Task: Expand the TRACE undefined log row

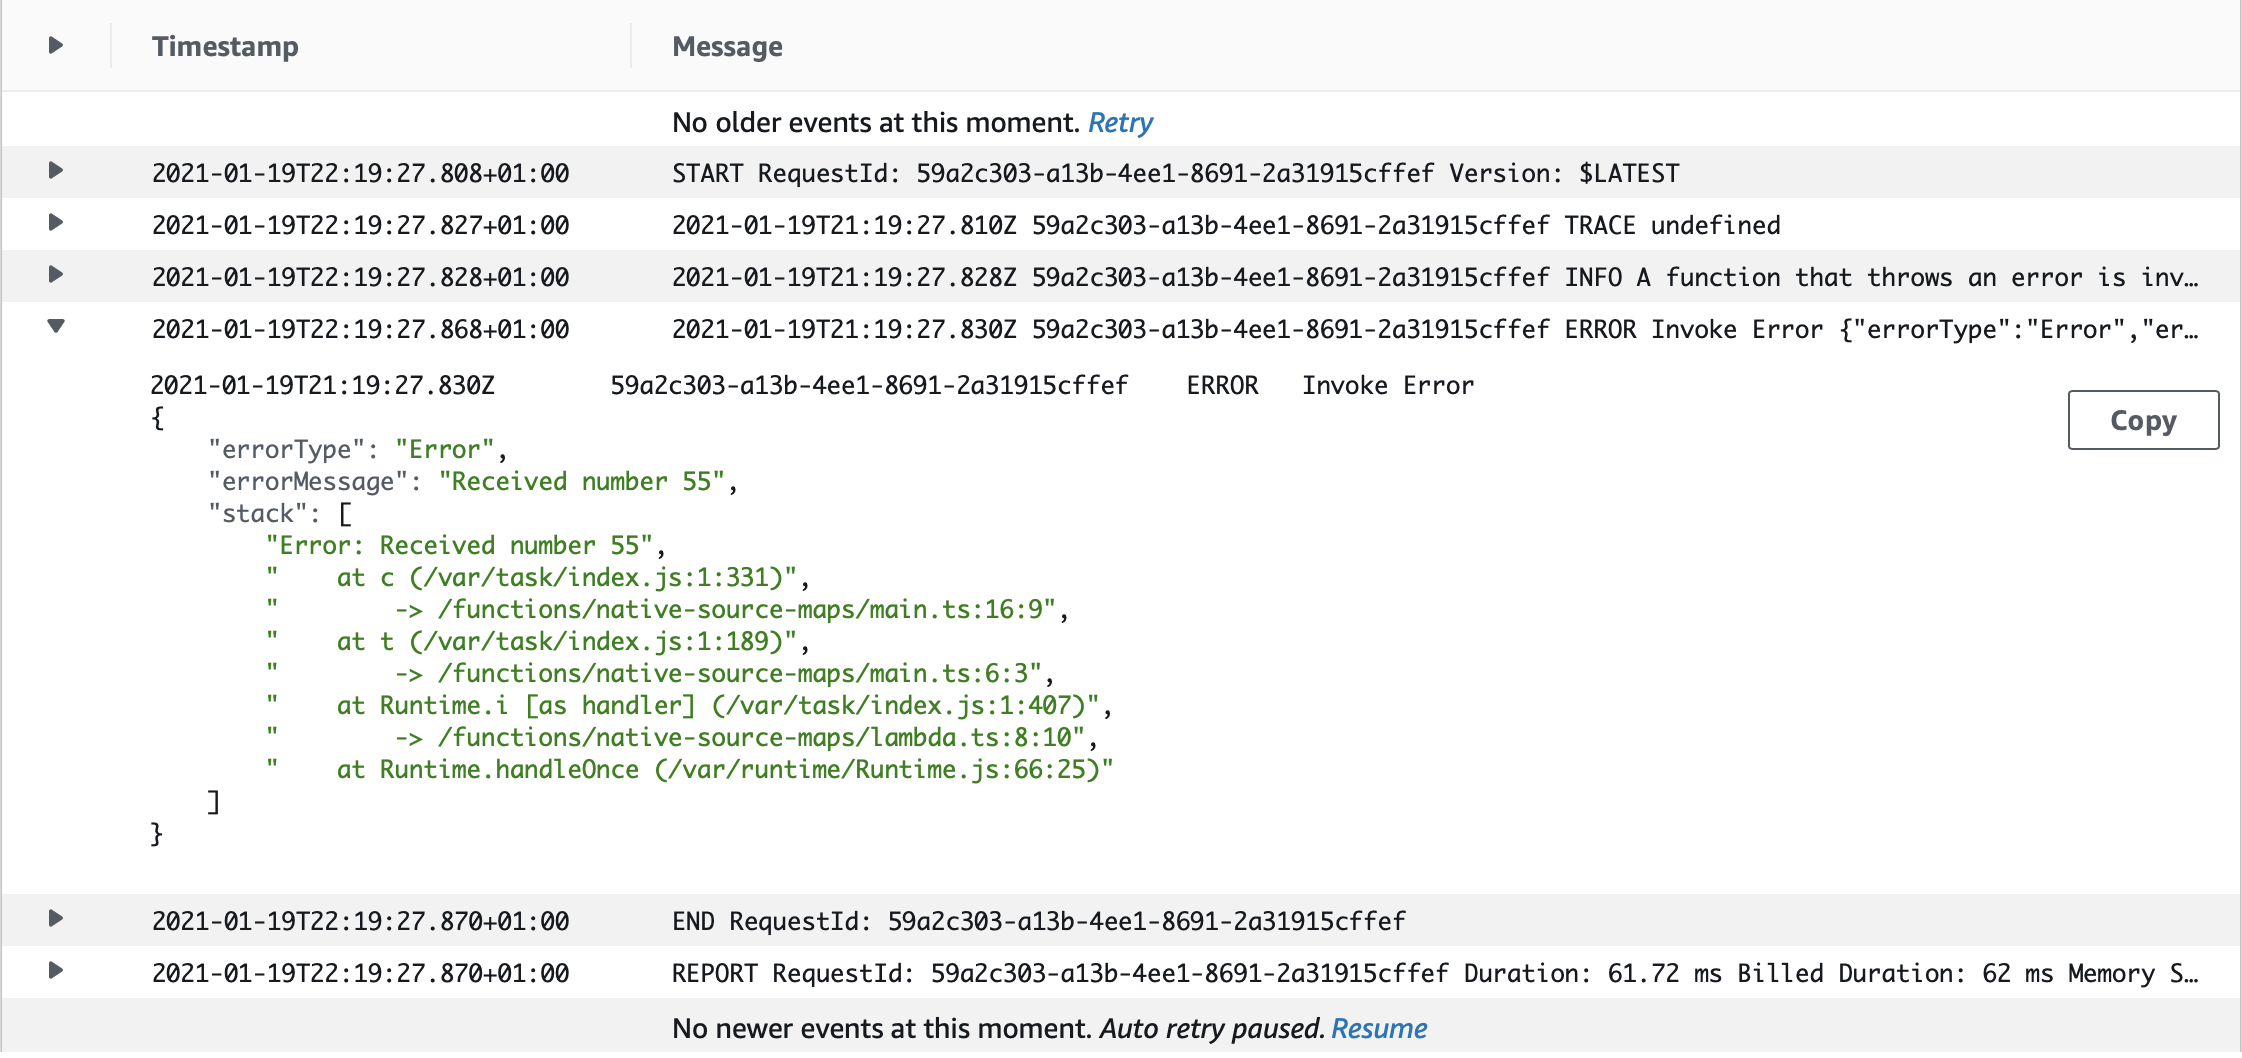Action: click(56, 223)
